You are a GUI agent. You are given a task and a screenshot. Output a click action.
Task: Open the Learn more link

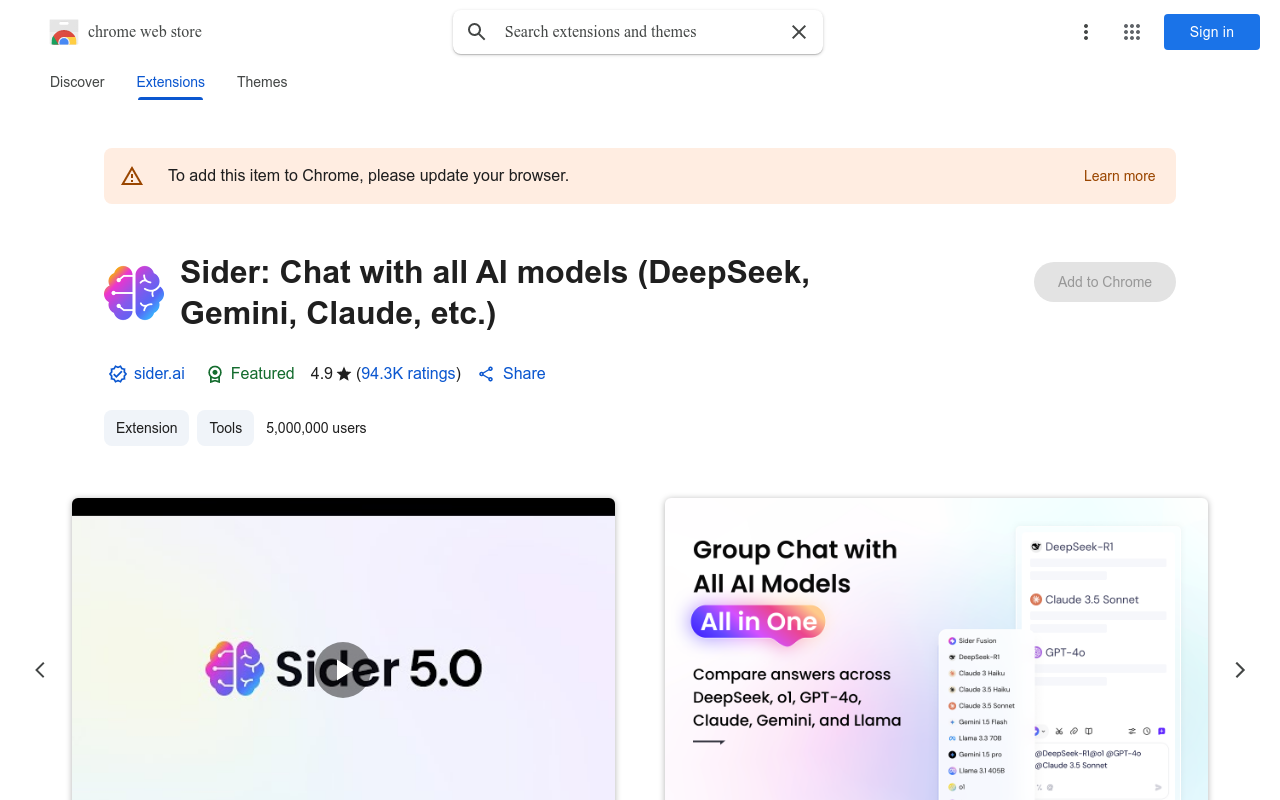tap(1119, 176)
